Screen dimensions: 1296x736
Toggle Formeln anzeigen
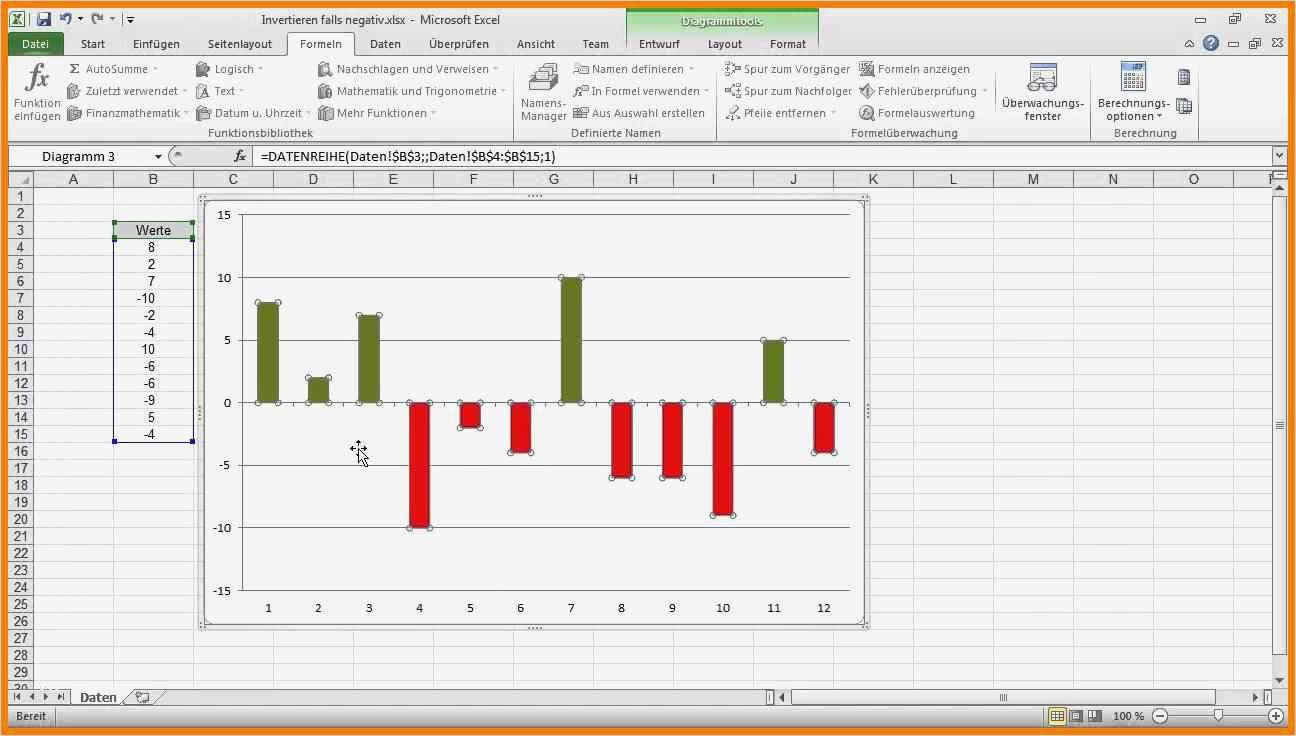[x=915, y=69]
